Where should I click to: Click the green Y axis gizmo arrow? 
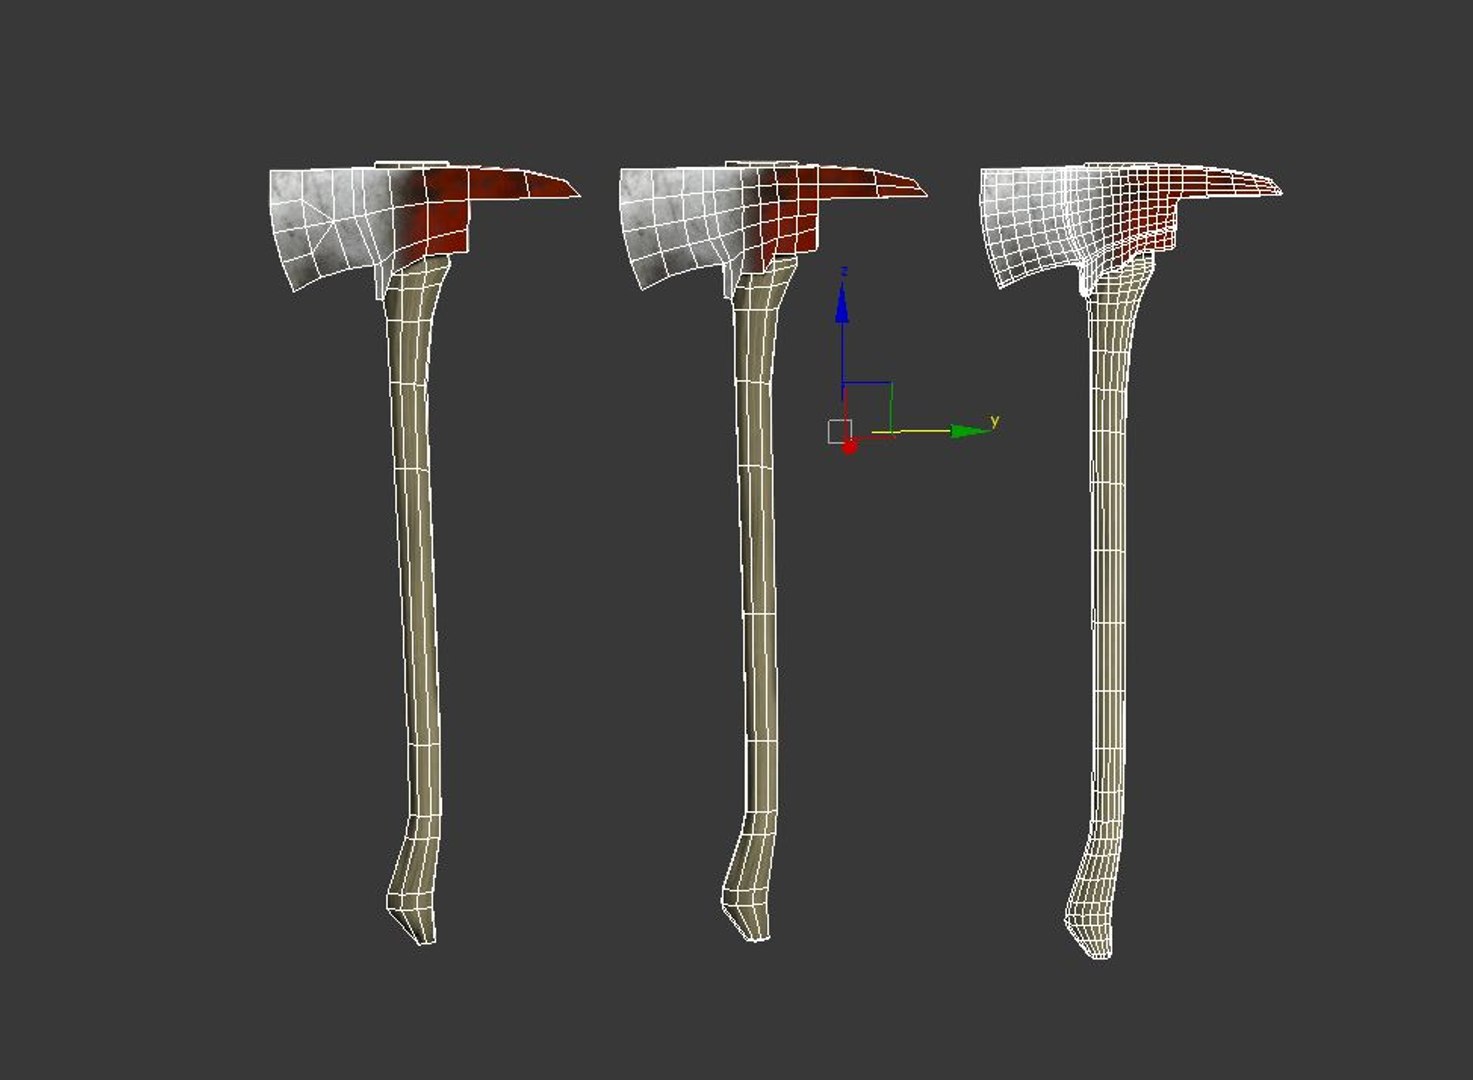(968, 431)
